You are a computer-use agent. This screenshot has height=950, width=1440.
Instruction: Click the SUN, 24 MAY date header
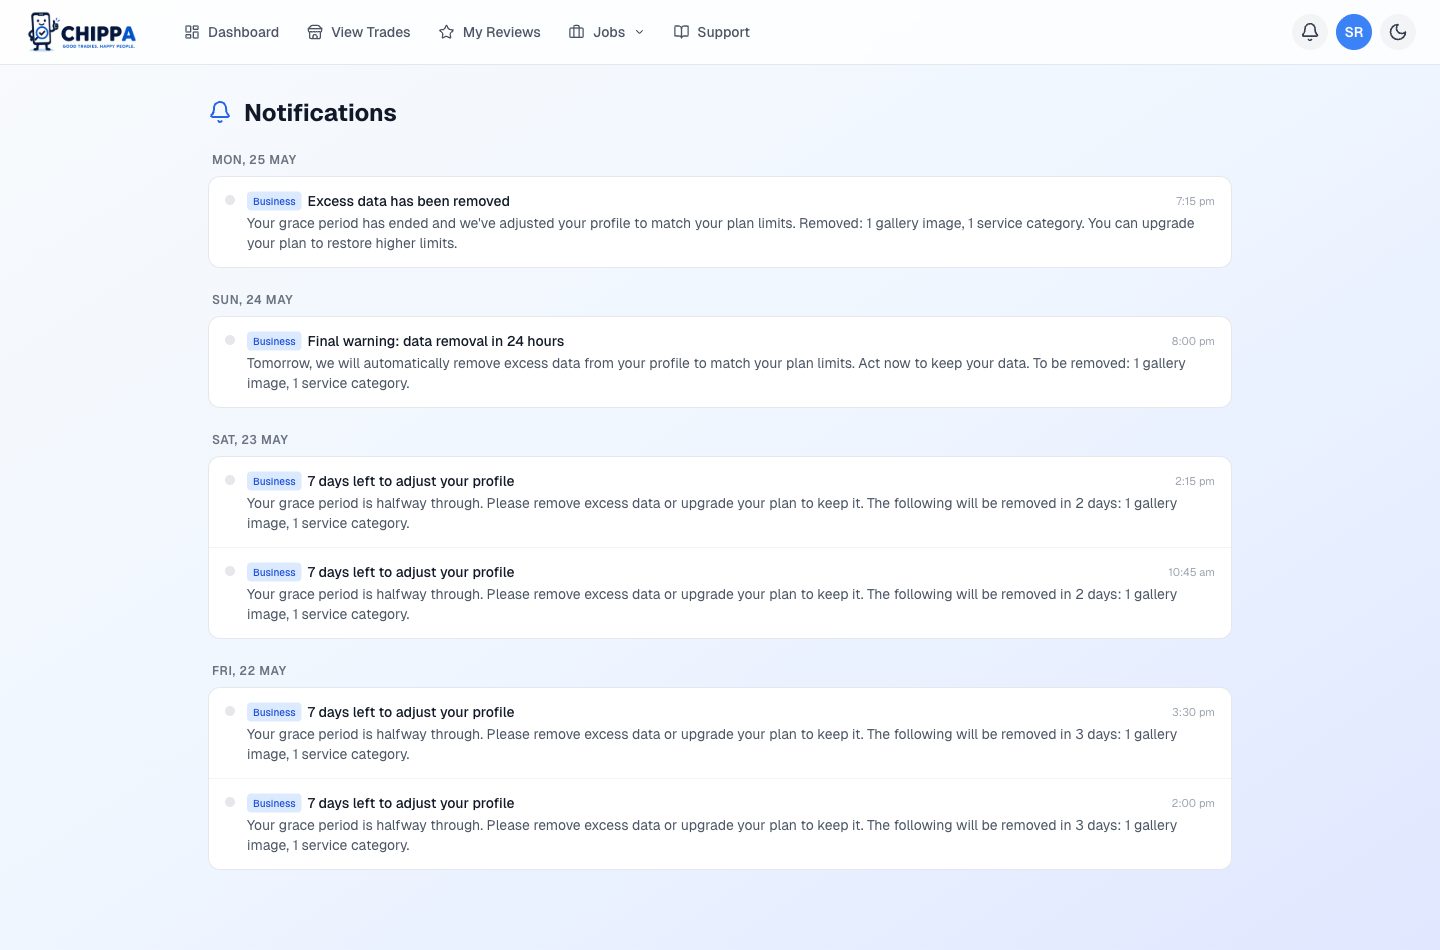click(x=252, y=300)
